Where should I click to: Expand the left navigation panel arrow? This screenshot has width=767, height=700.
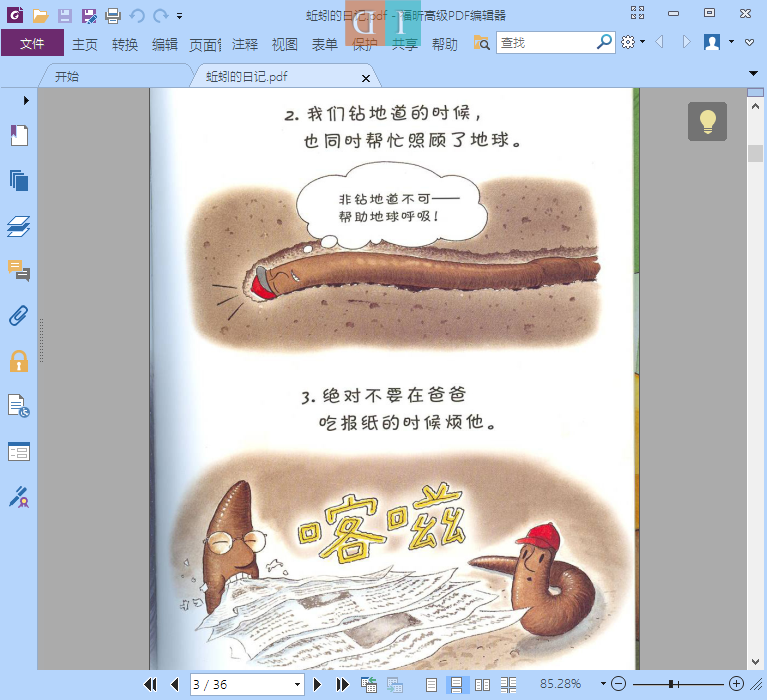coord(26,101)
